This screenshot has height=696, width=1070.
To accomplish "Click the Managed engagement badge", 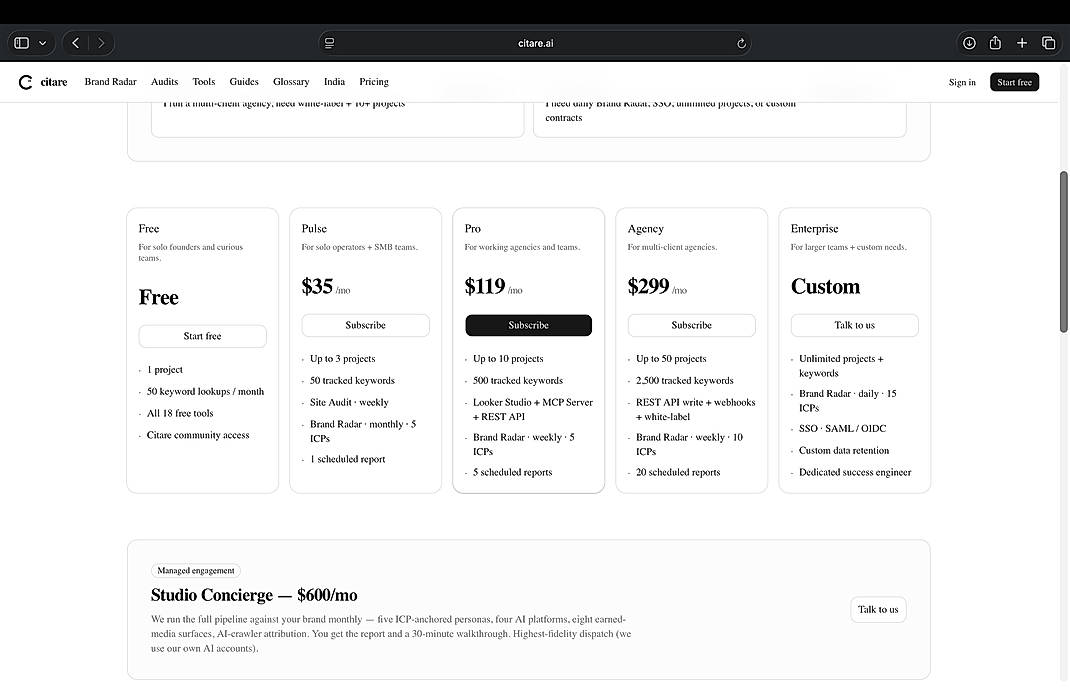I will point(196,570).
